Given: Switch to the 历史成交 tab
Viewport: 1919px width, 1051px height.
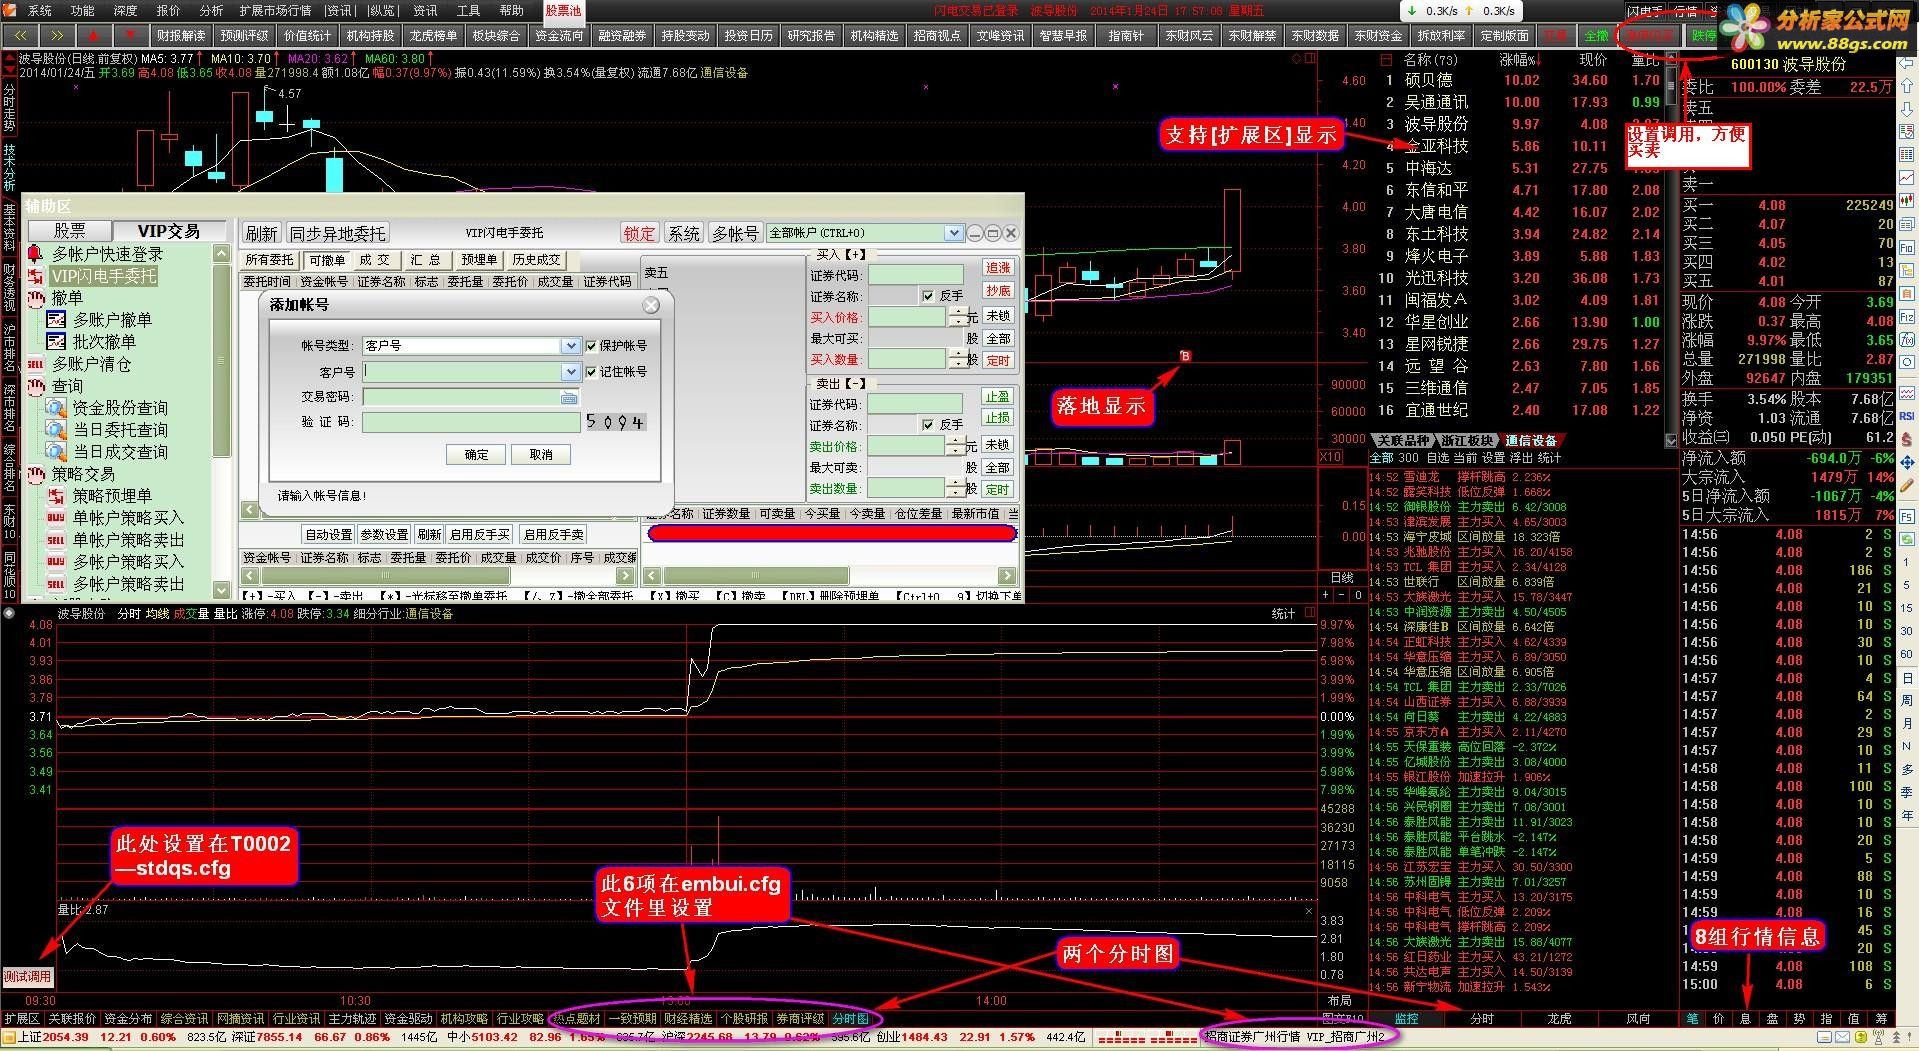Looking at the screenshot, I should 536,260.
